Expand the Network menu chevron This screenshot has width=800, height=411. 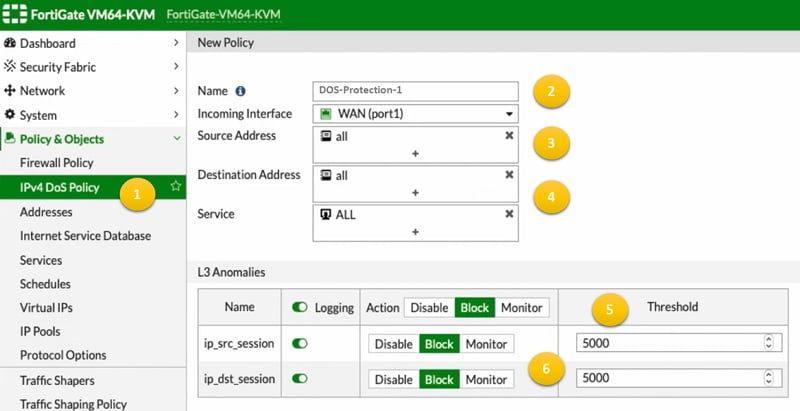[x=176, y=91]
